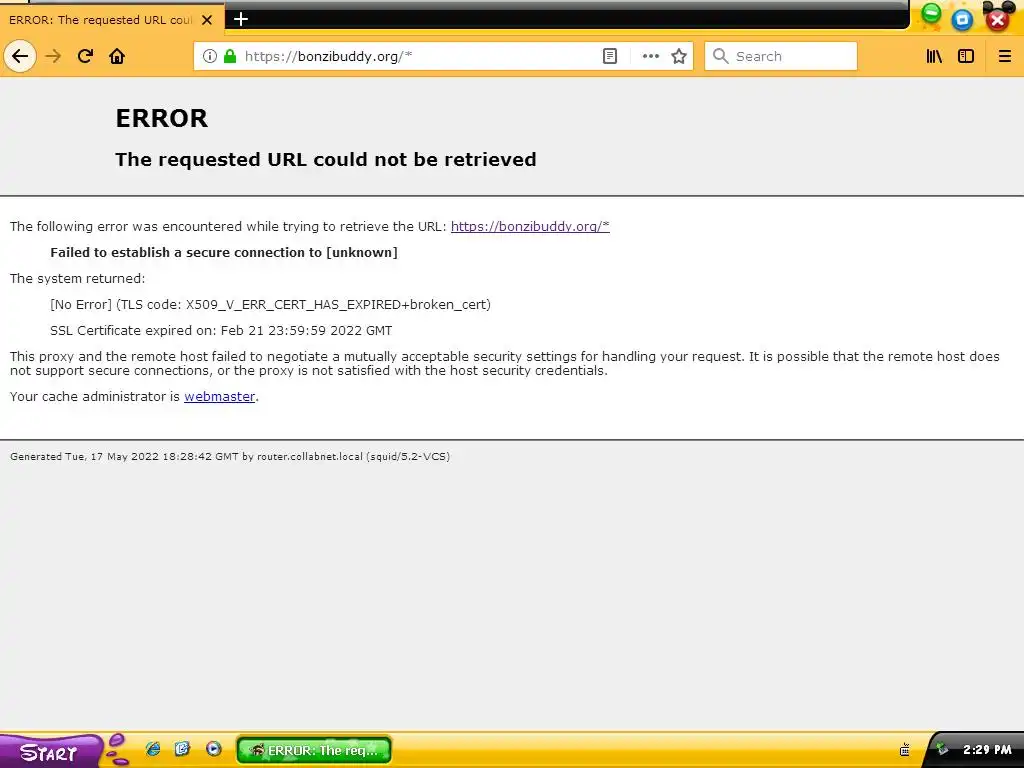Launch Internet Explorer from quick launch
The width and height of the screenshot is (1024, 768).
point(153,749)
